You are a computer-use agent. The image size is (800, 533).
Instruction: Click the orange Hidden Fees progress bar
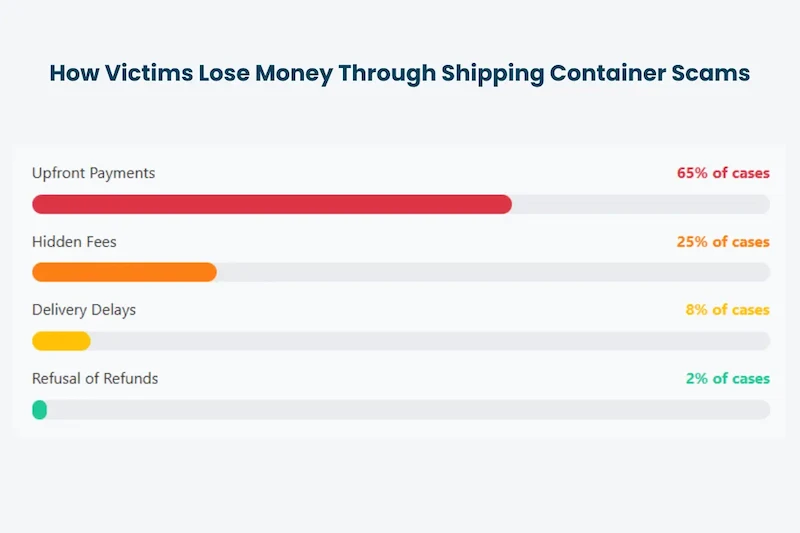(124, 272)
